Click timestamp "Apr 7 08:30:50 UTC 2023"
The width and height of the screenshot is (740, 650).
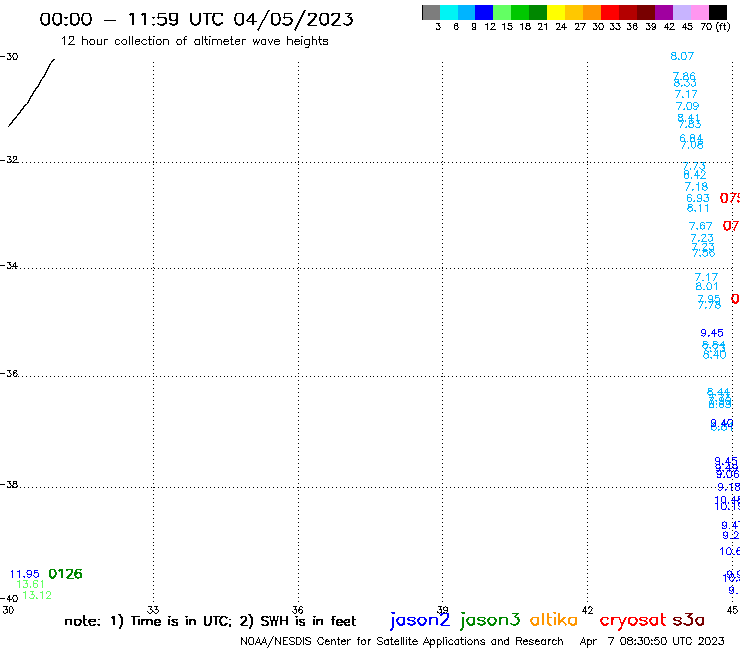coord(652,641)
